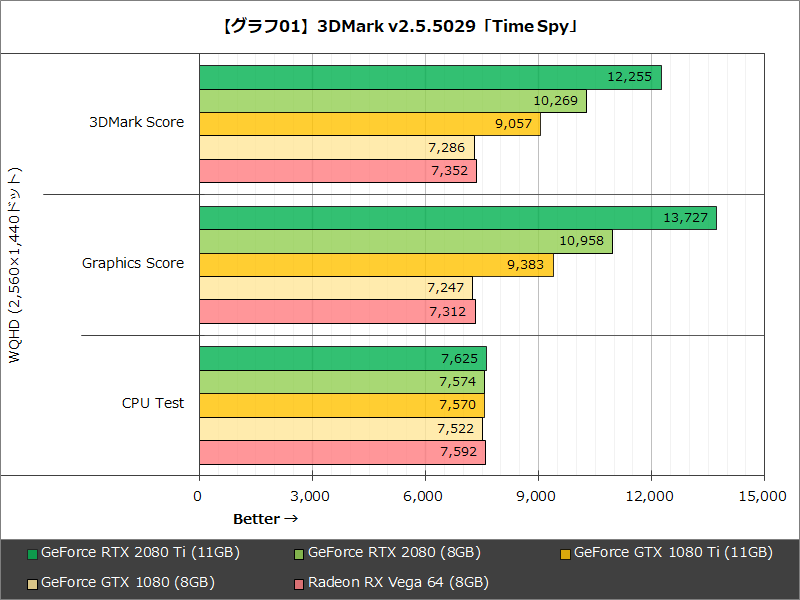Click the CPU Test category label
This screenshot has width=800, height=600.
151,403
